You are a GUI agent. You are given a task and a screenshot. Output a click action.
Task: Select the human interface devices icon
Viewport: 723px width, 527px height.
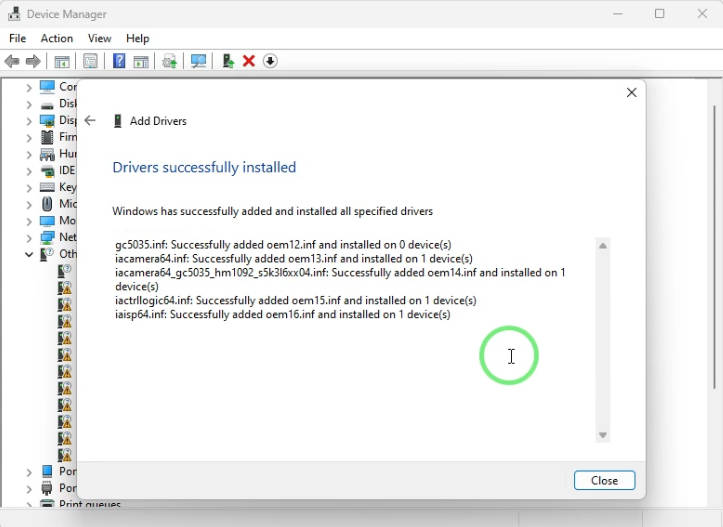[47, 154]
